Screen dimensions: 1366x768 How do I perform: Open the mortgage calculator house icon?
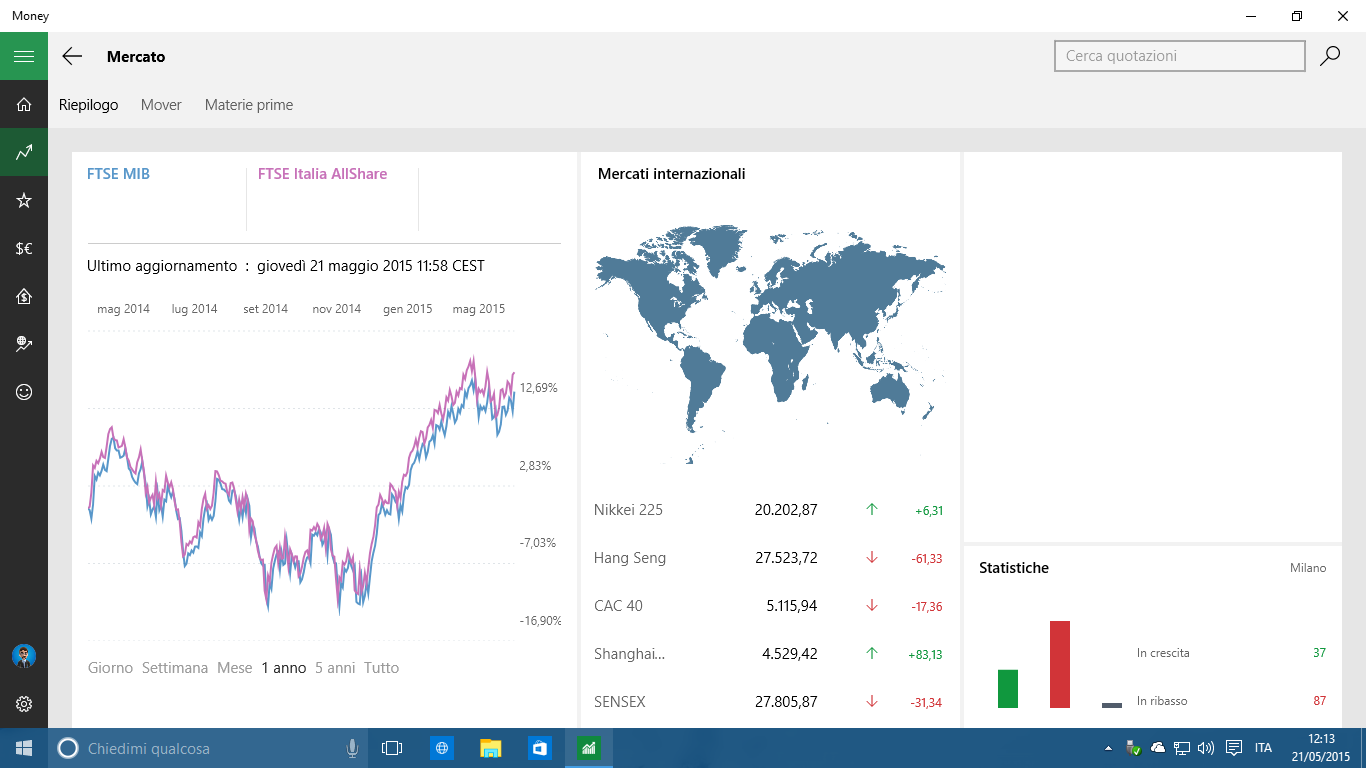point(24,296)
